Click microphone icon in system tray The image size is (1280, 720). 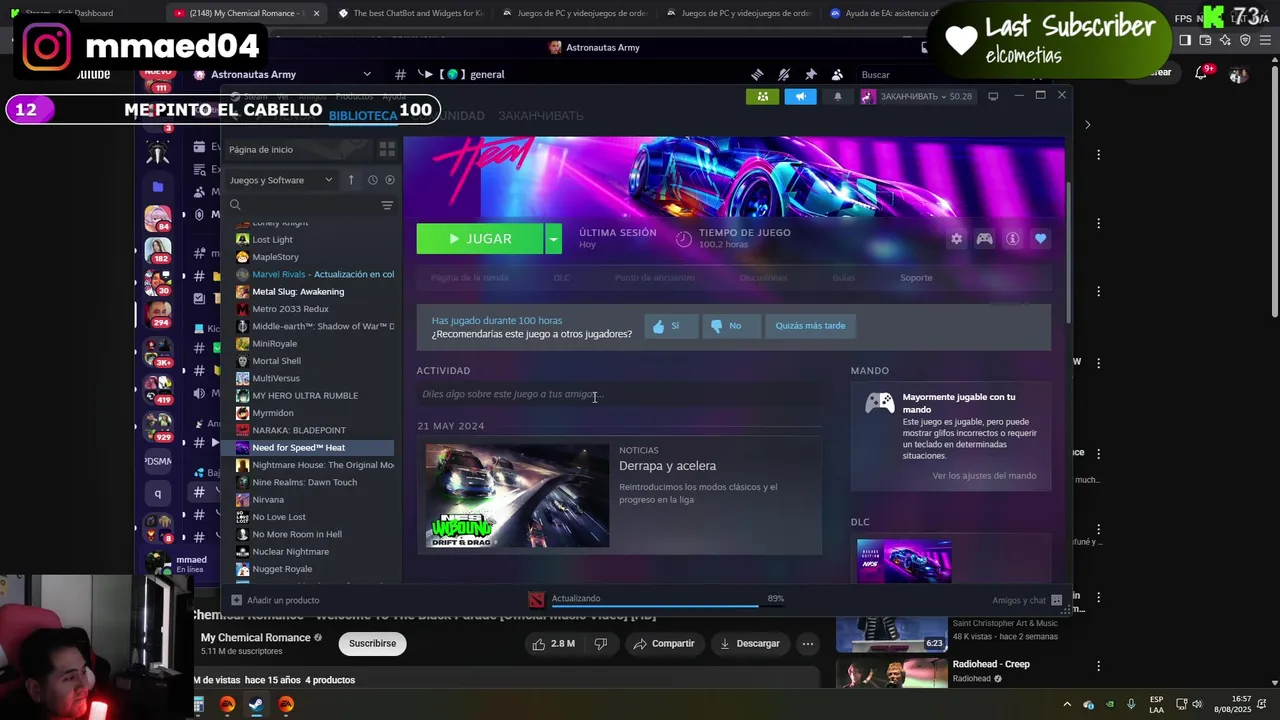click(x=1131, y=704)
